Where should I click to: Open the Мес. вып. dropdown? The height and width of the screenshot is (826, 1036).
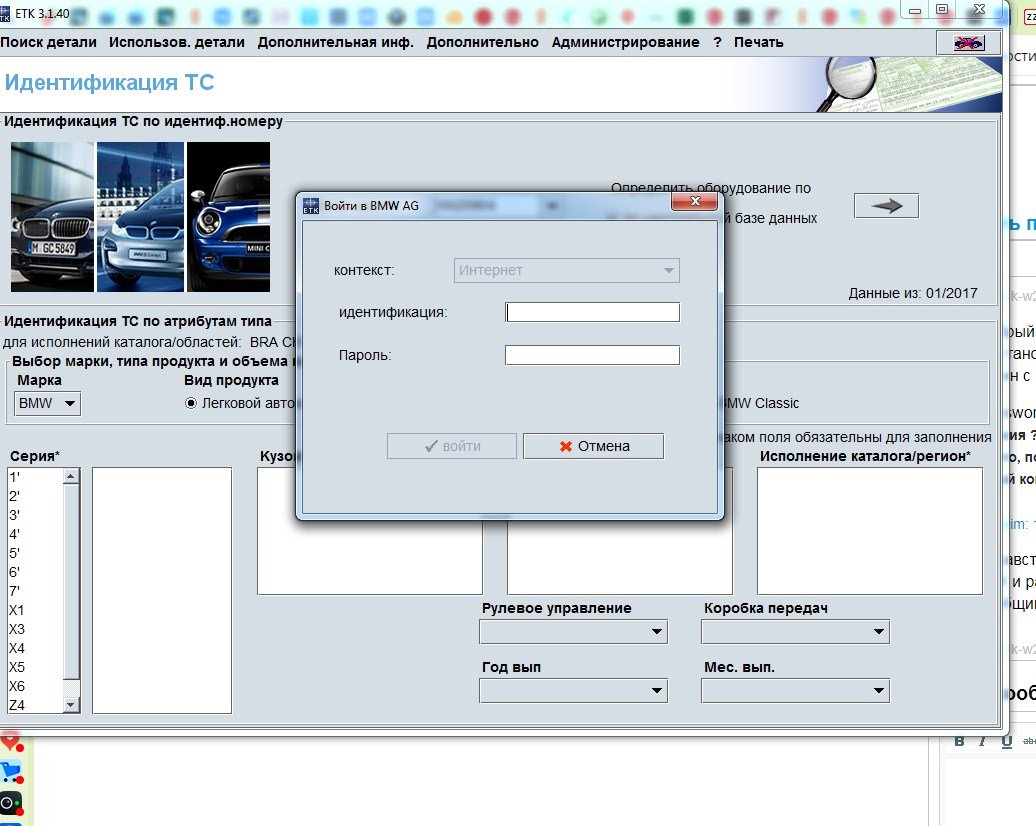click(x=796, y=691)
